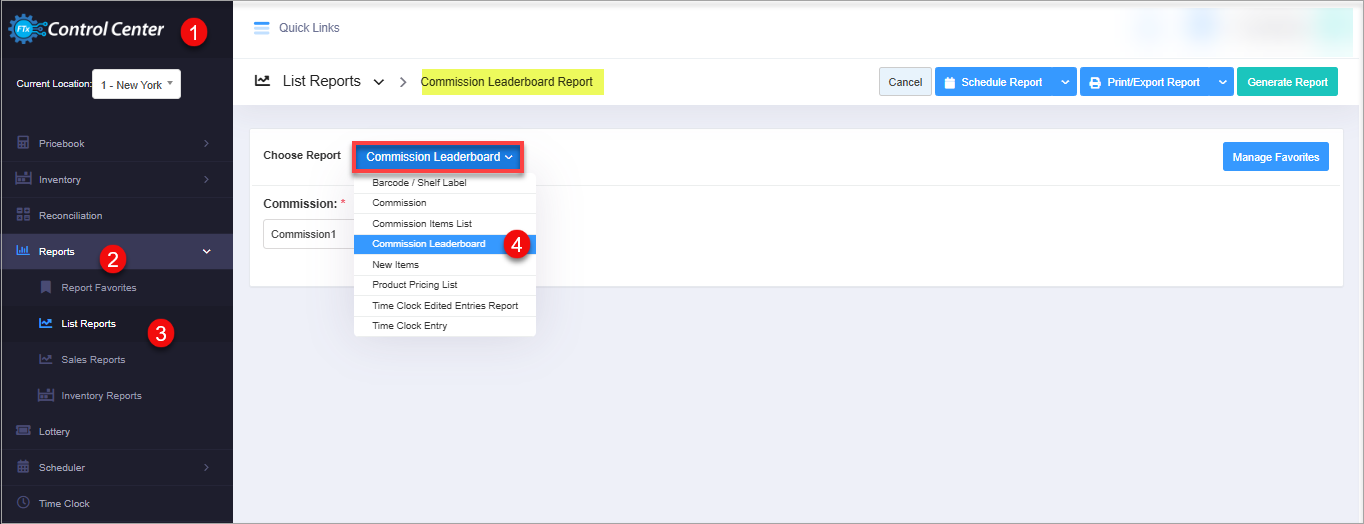Click the Schedule Report button
1364x524 pixels.
click(x=994, y=82)
